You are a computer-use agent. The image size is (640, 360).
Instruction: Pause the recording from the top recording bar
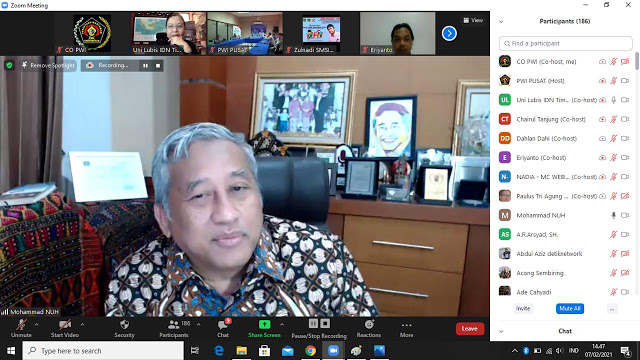[x=145, y=65]
